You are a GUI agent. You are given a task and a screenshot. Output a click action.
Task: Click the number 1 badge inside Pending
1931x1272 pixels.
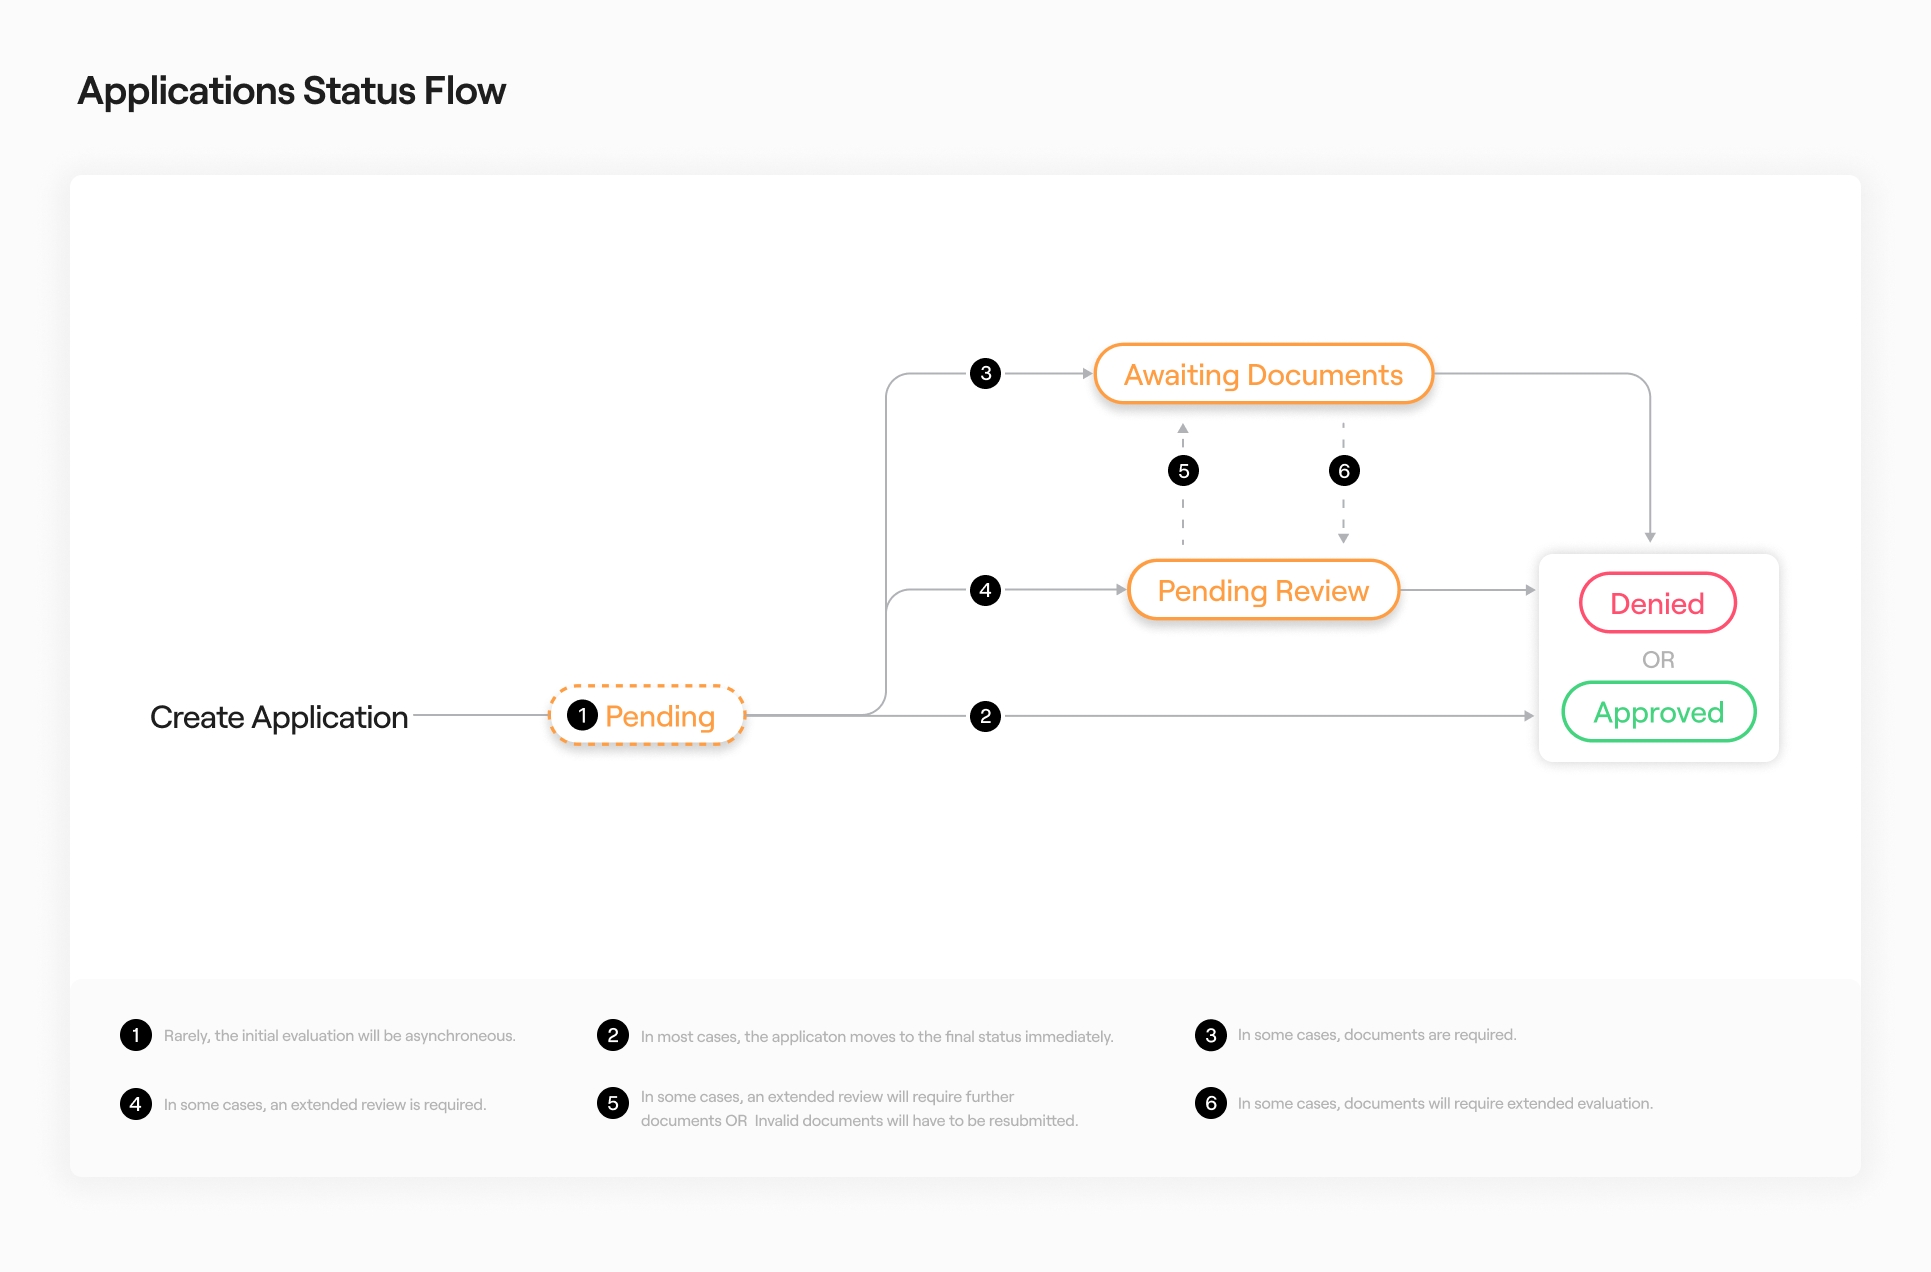(x=582, y=715)
